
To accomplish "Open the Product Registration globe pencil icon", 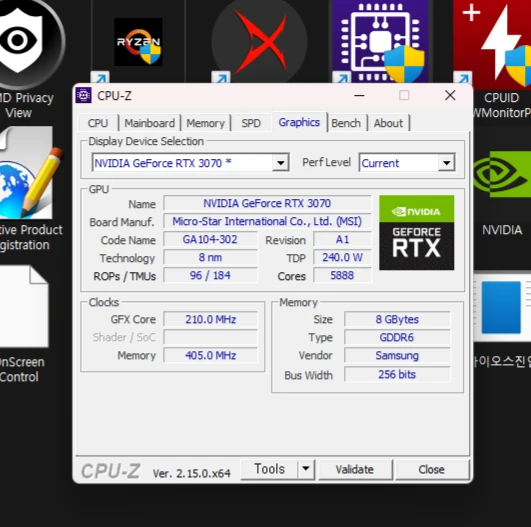I will (29, 173).
